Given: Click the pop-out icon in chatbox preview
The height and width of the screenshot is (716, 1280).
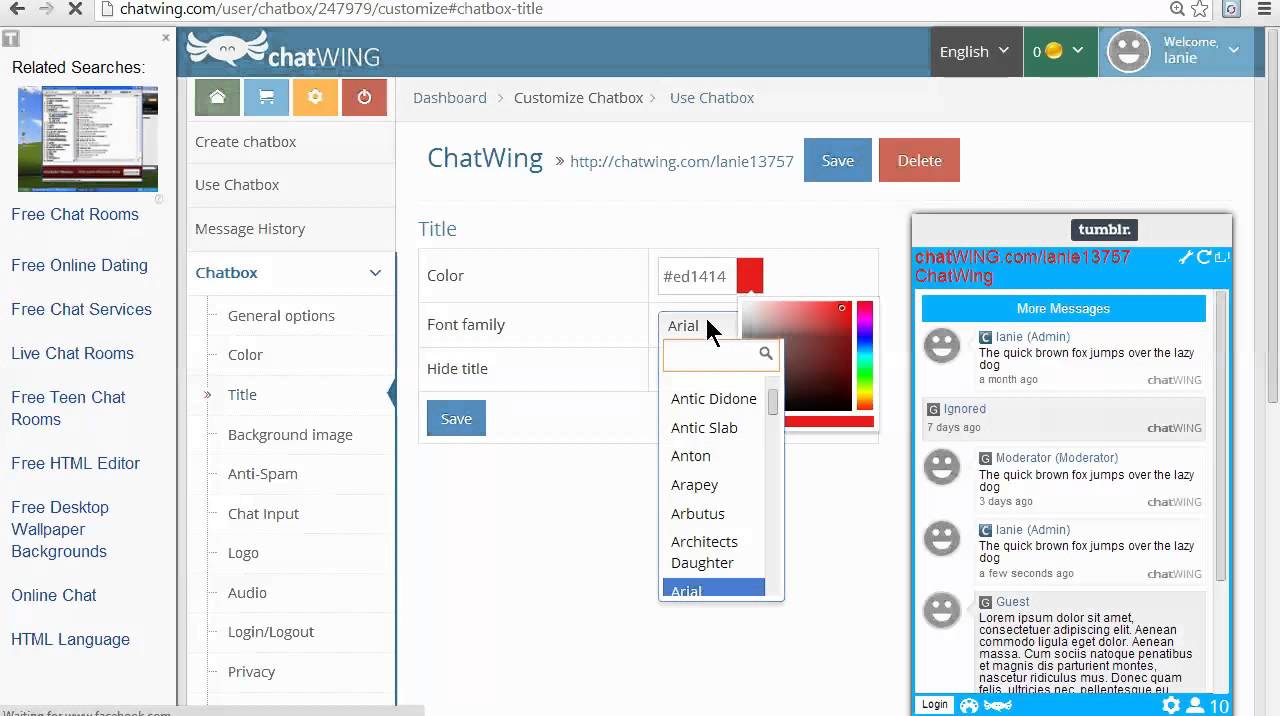Looking at the screenshot, I should [x=1221, y=257].
